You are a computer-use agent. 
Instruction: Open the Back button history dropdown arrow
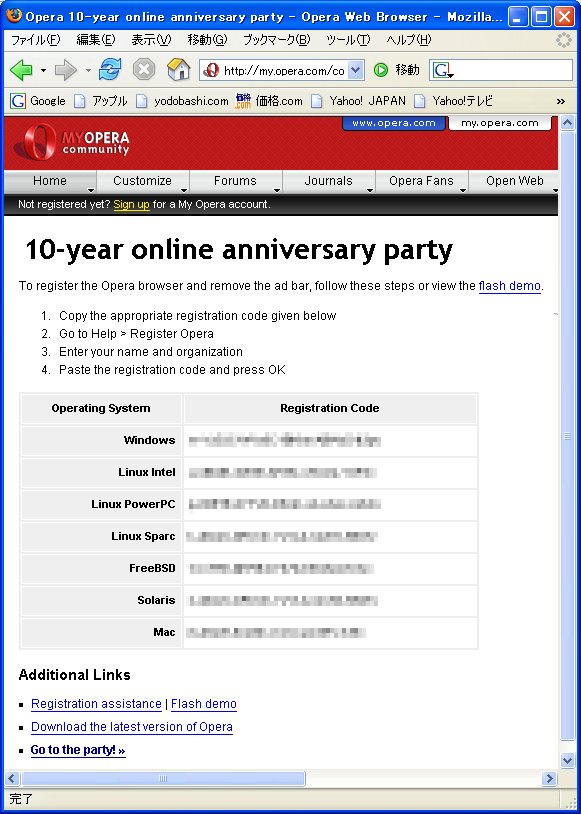pos(44,70)
